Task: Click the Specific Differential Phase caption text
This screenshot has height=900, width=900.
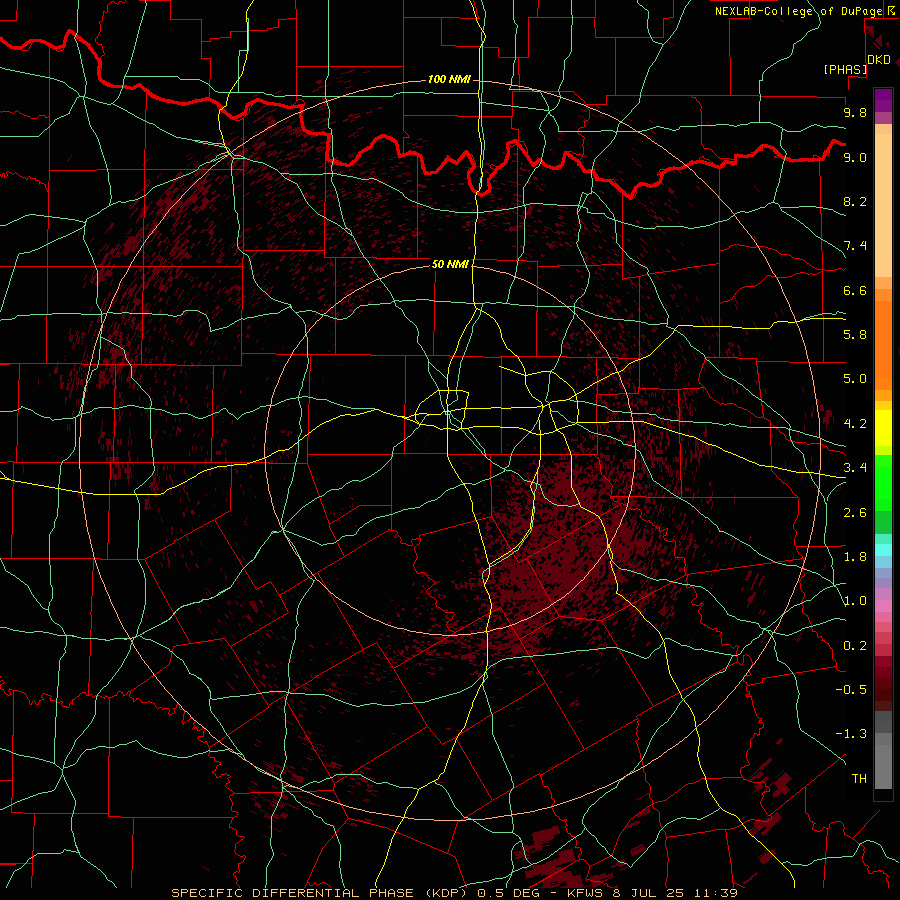Action: (x=455, y=893)
